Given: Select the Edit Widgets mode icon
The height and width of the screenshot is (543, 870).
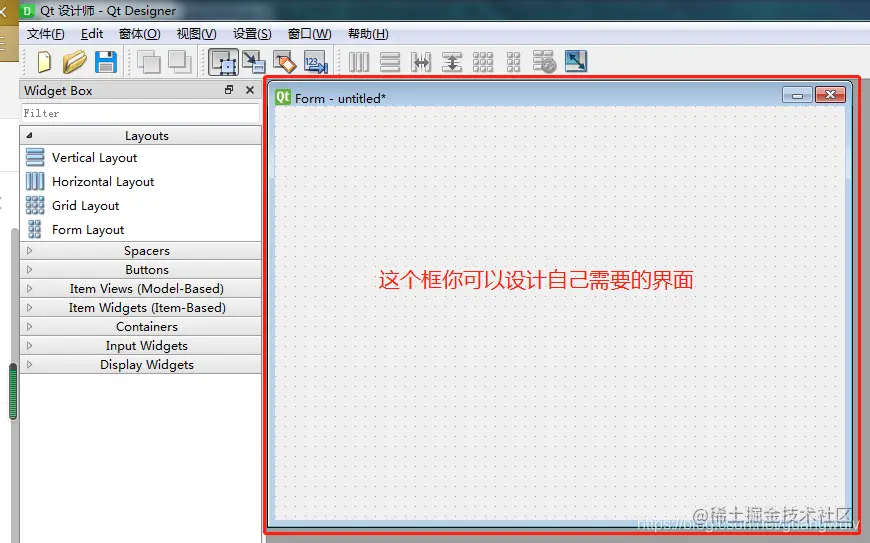Looking at the screenshot, I should click(224, 62).
